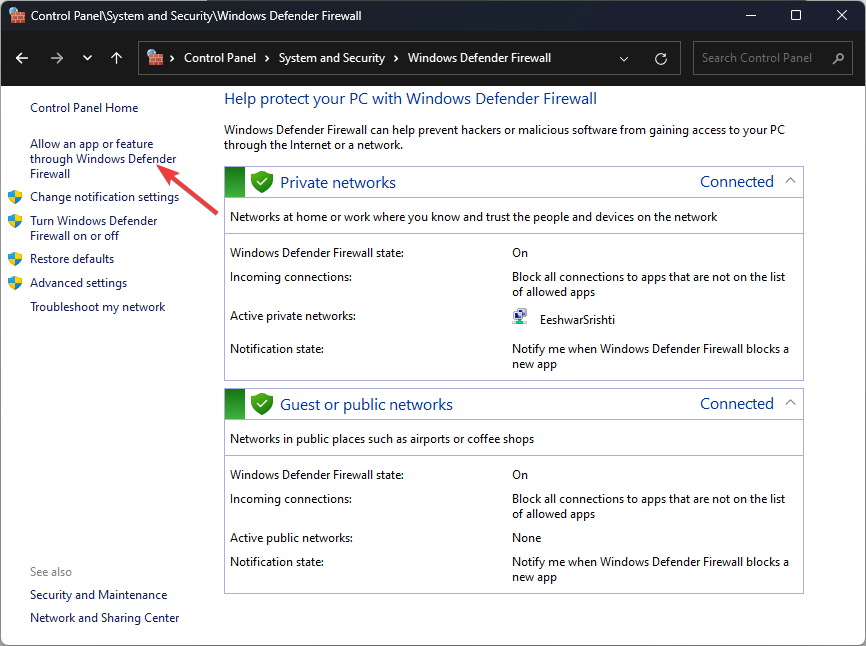
Task: Click the EeshwarSrishti network icon
Action: tap(520, 317)
